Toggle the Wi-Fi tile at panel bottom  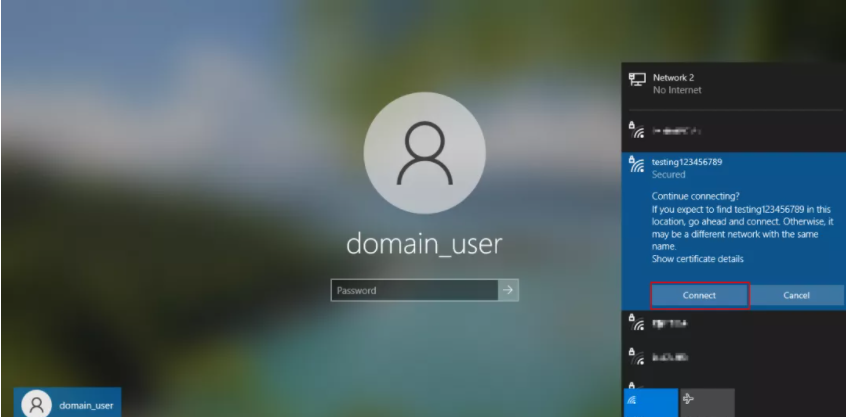[650, 402]
